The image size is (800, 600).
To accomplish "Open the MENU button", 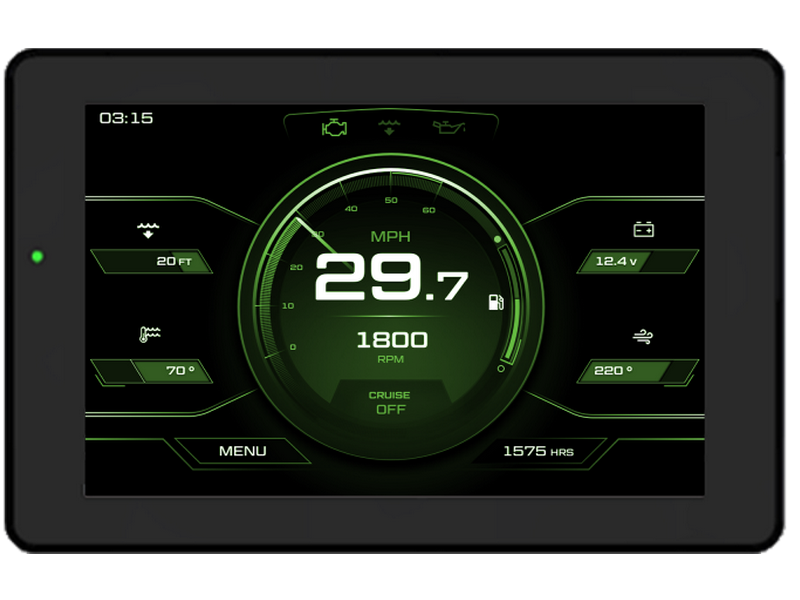I will [243, 451].
